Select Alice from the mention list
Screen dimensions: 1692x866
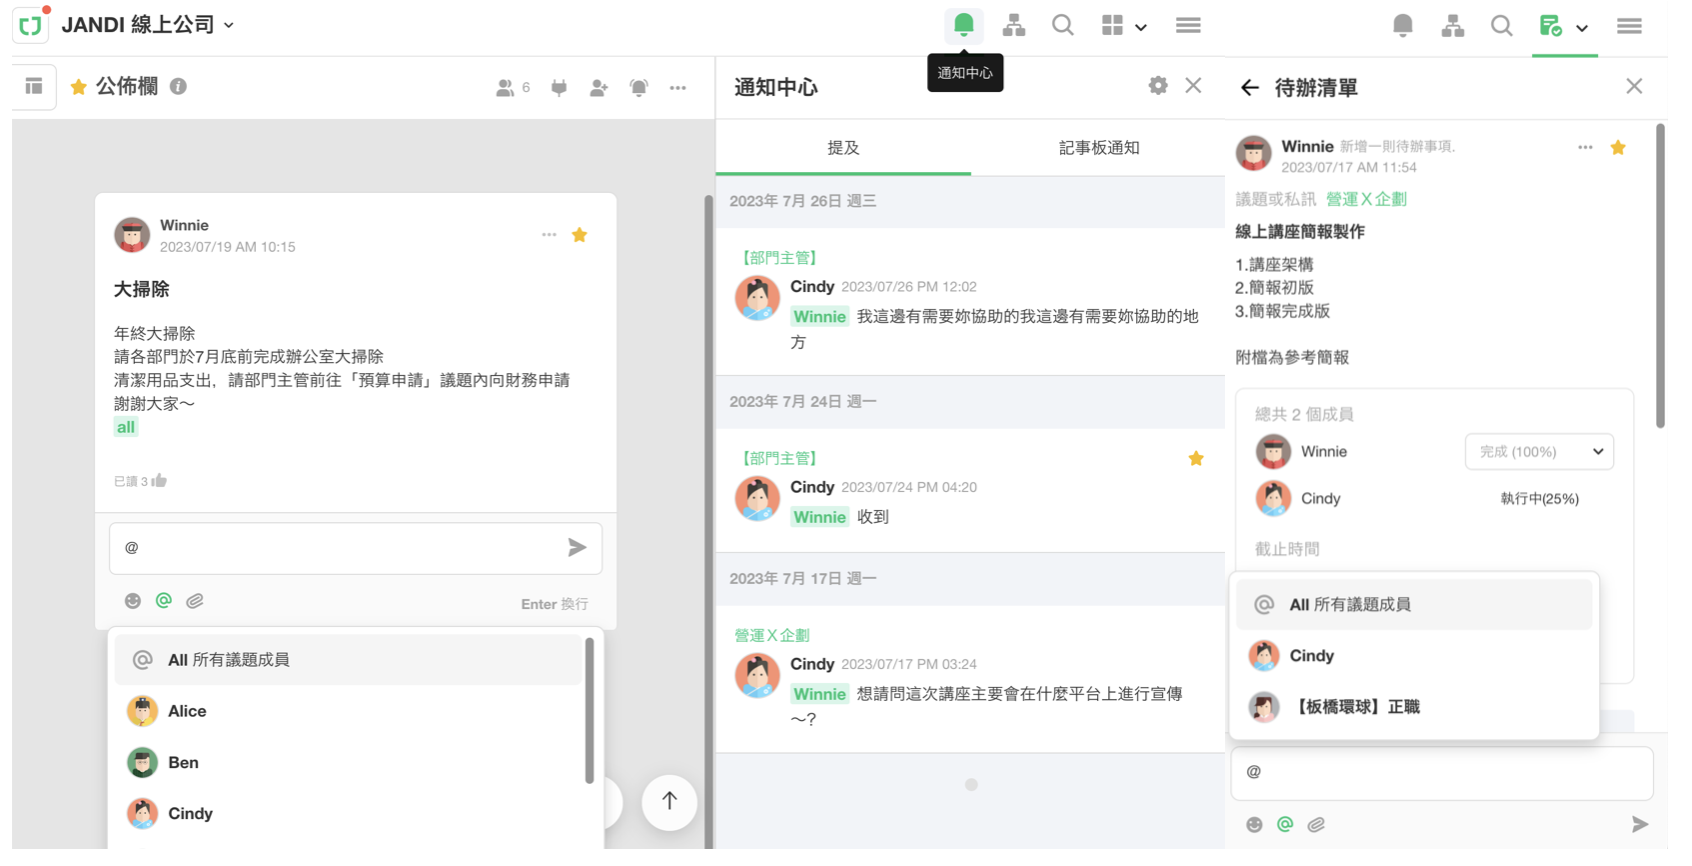pos(187,711)
